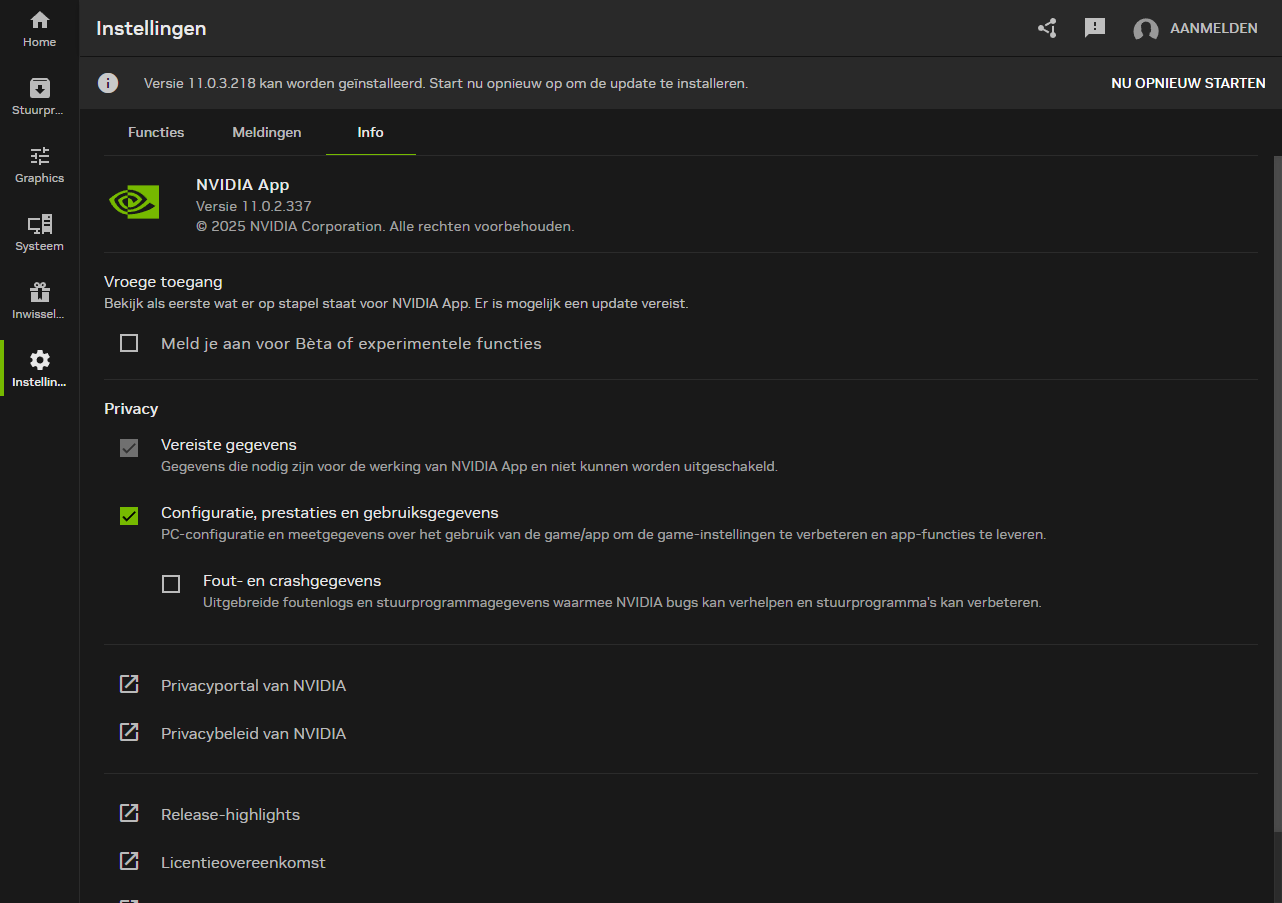Open the feedback icon in the top bar
The image size is (1282, 903).
click(x=1095, y=28)
